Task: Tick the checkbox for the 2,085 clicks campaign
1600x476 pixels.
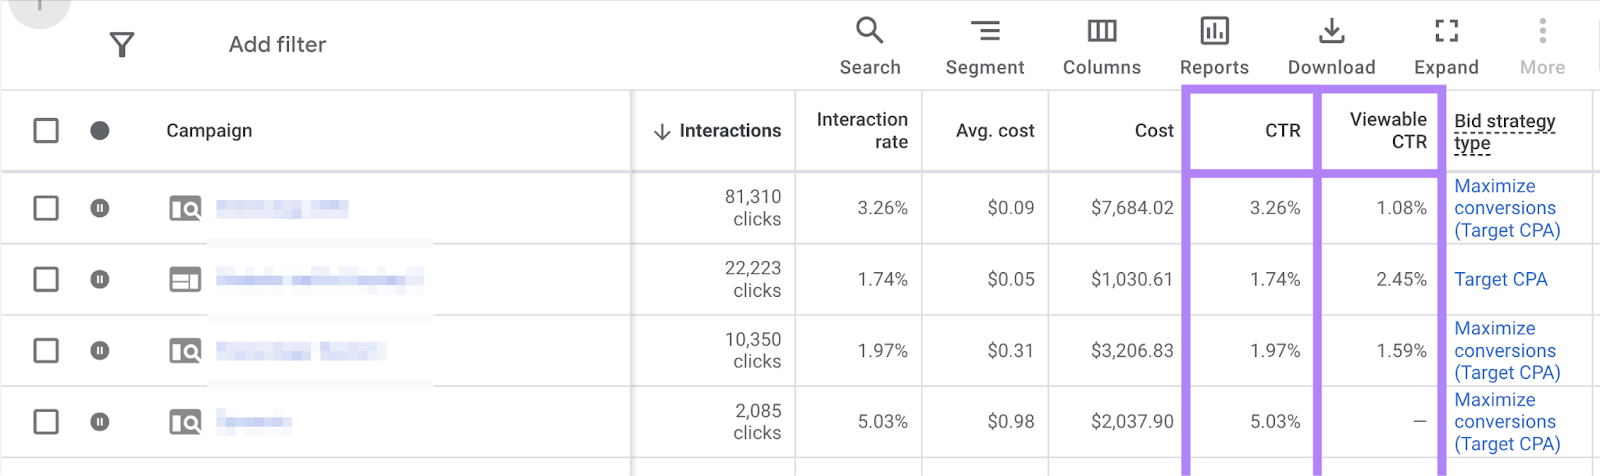Action: click(46, 422)
